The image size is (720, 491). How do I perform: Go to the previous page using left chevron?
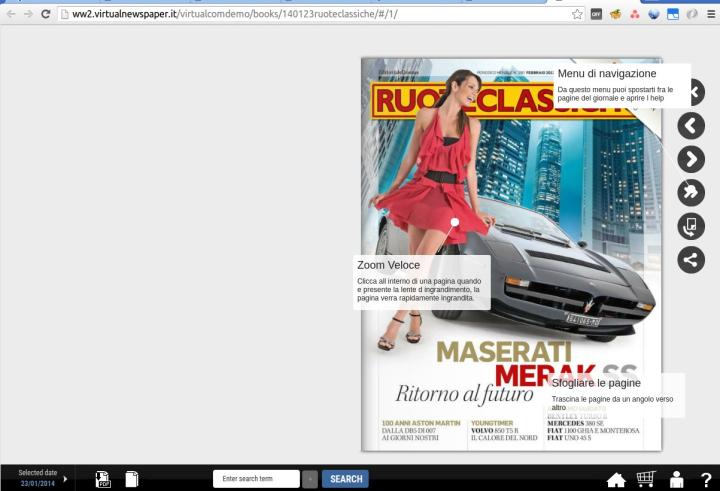click(x=691, y=126)
